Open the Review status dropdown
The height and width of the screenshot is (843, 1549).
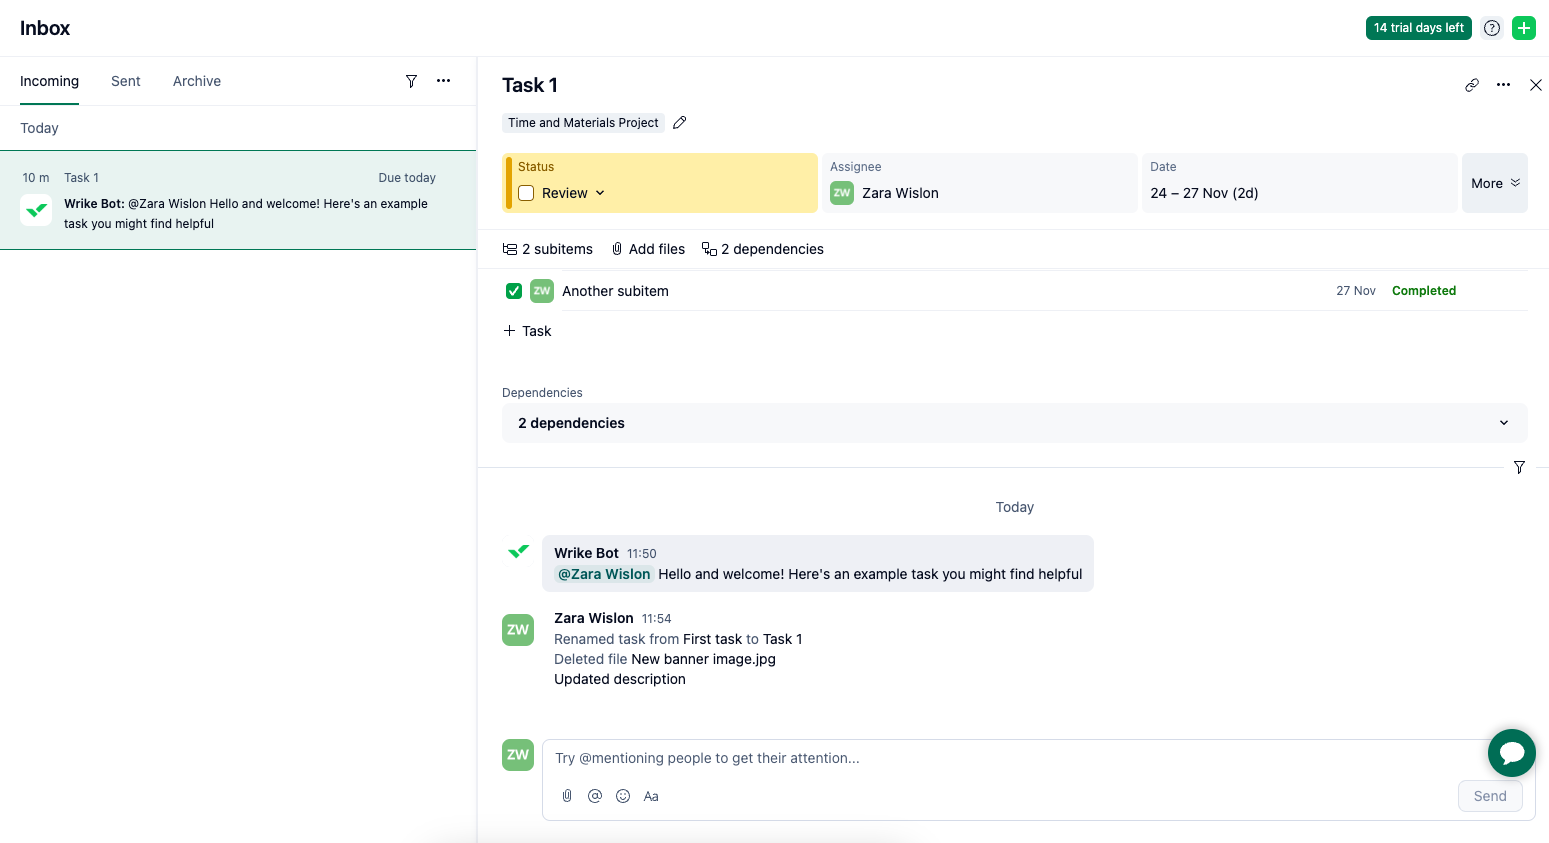tap(574, 193)
